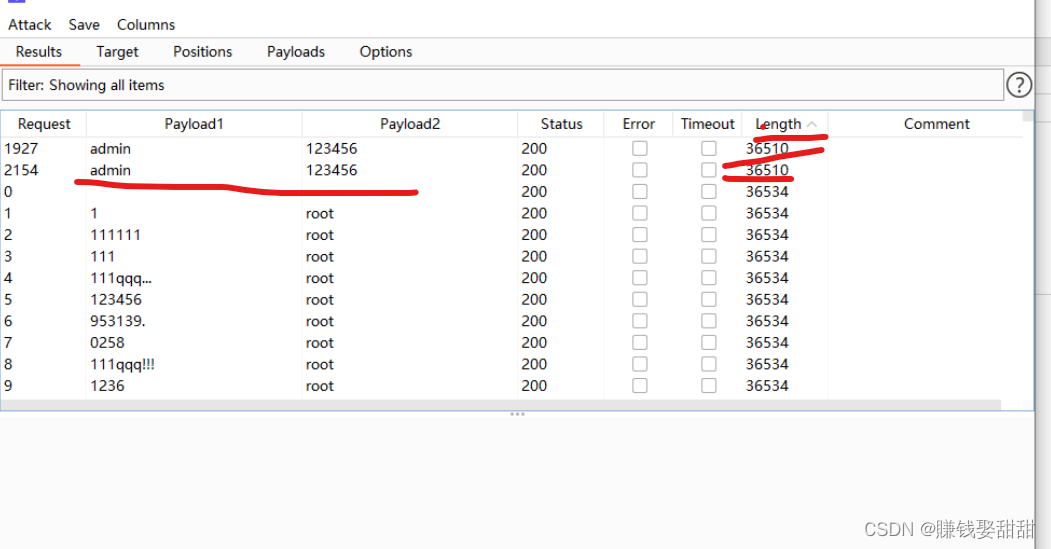
Task: Open the Attack menu
Action: coord(29,25)
